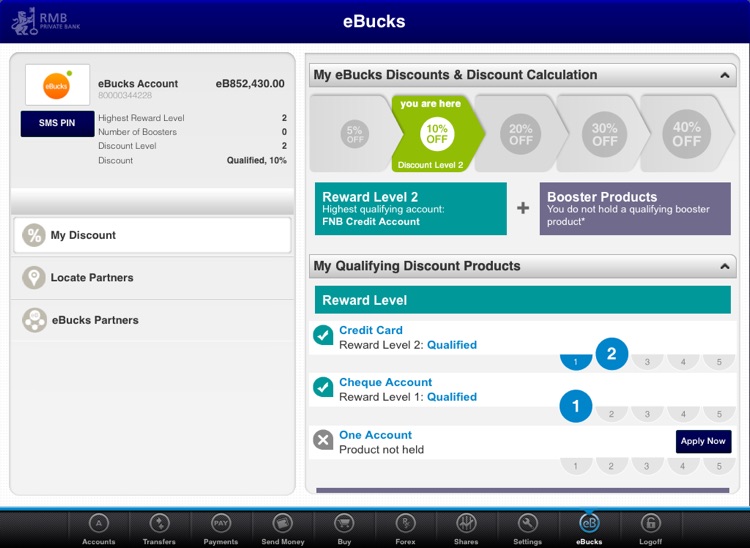
Task: Open the Shares tab icon
Action: tap(466, 523)
